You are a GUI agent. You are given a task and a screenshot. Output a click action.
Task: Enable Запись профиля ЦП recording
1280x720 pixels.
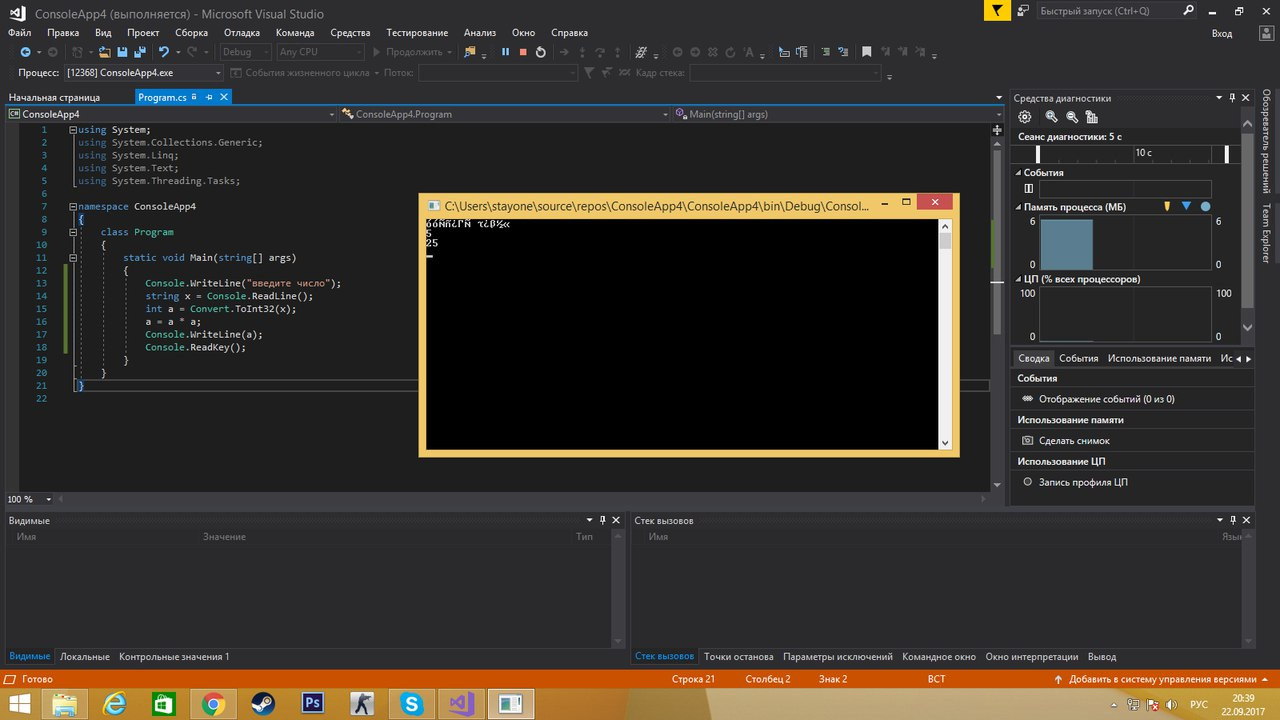click(1076, 482)
